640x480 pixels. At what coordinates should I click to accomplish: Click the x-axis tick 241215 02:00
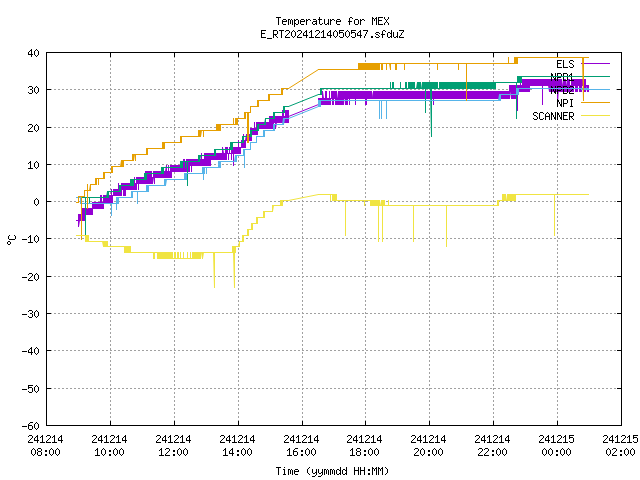pos(620,446)
